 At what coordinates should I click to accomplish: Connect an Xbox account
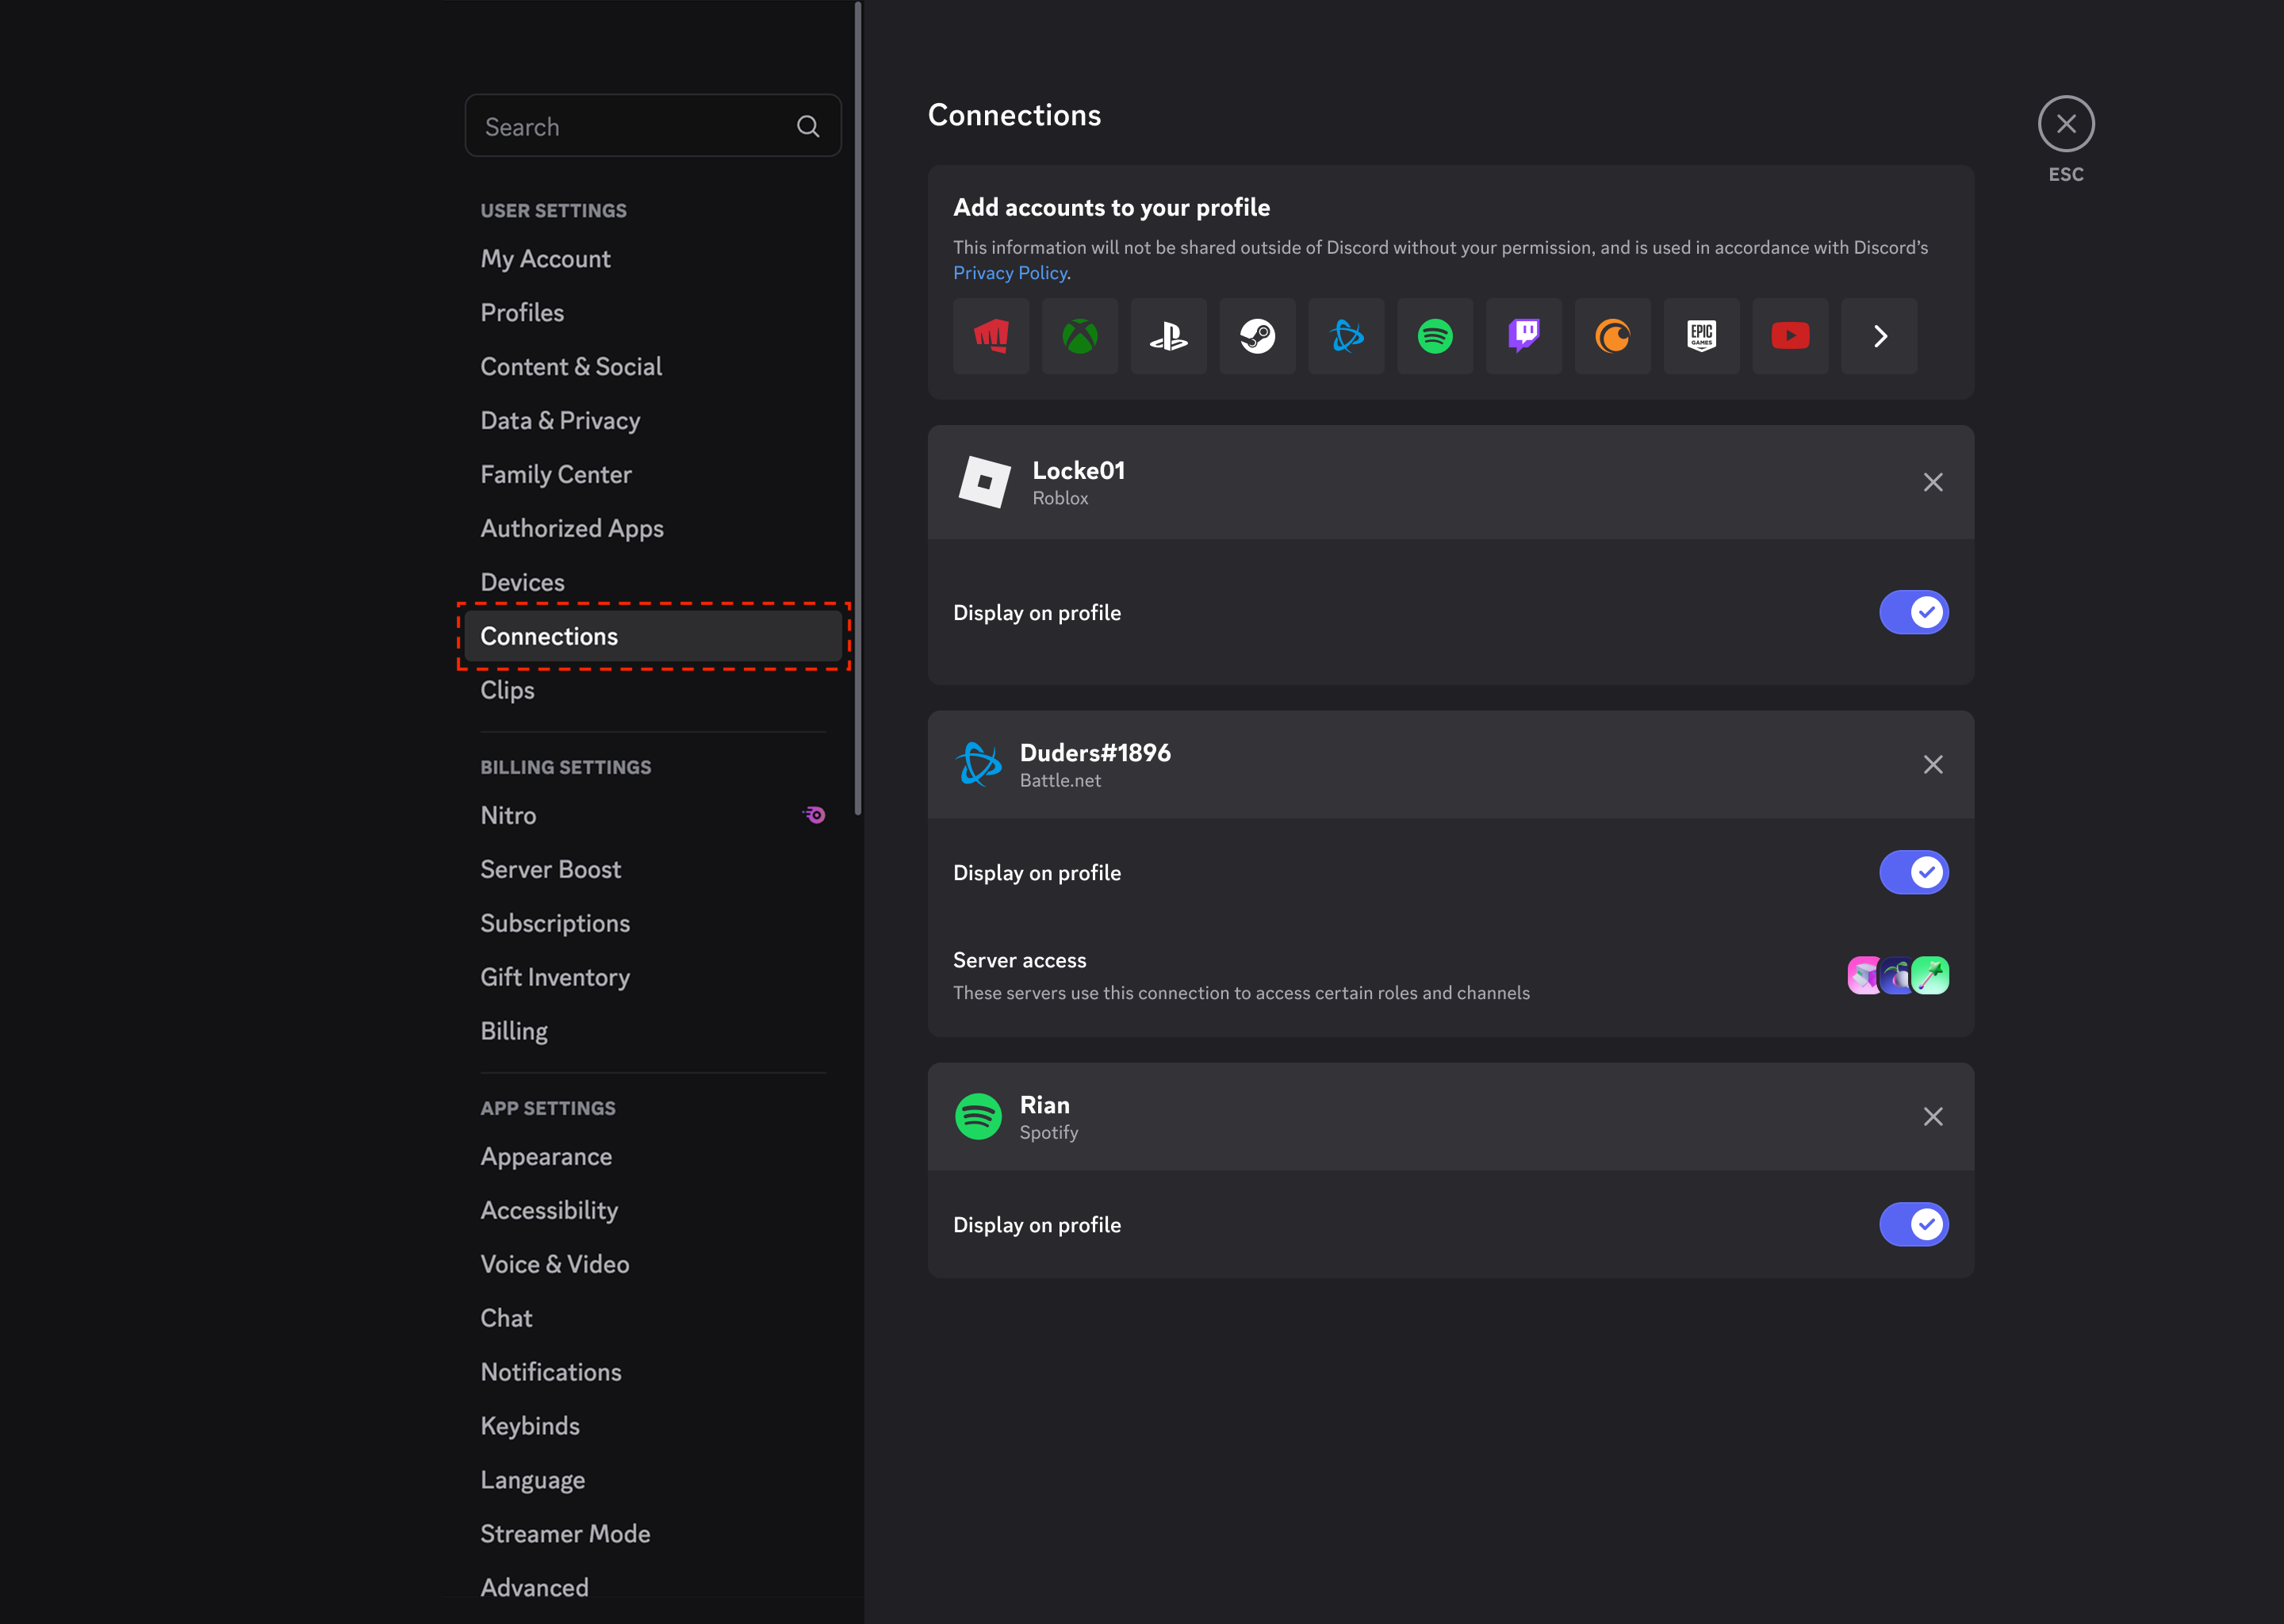[x=1079, y=336]
